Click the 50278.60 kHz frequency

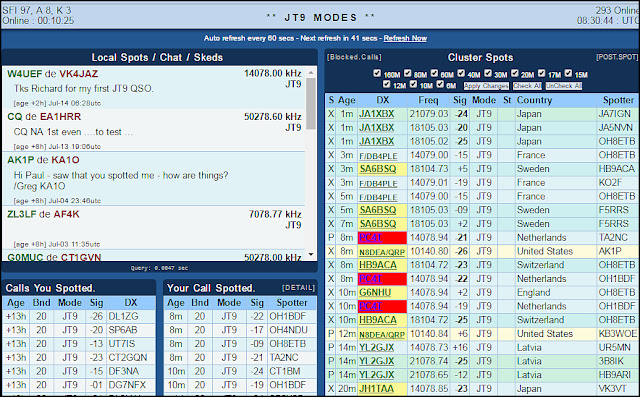click(273, 117)
